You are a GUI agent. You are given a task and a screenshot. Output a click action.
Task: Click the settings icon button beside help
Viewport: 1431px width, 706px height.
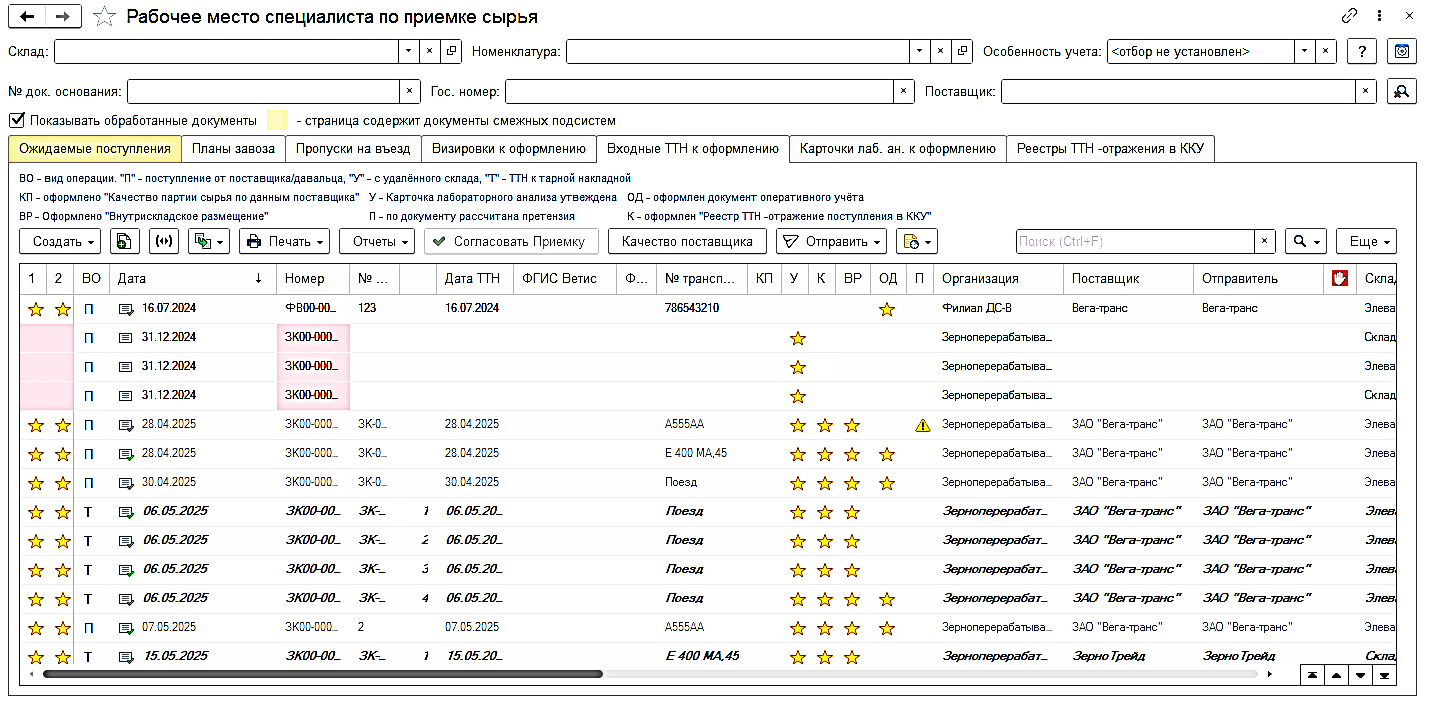pyautogui.click(x=1403, y=51)
